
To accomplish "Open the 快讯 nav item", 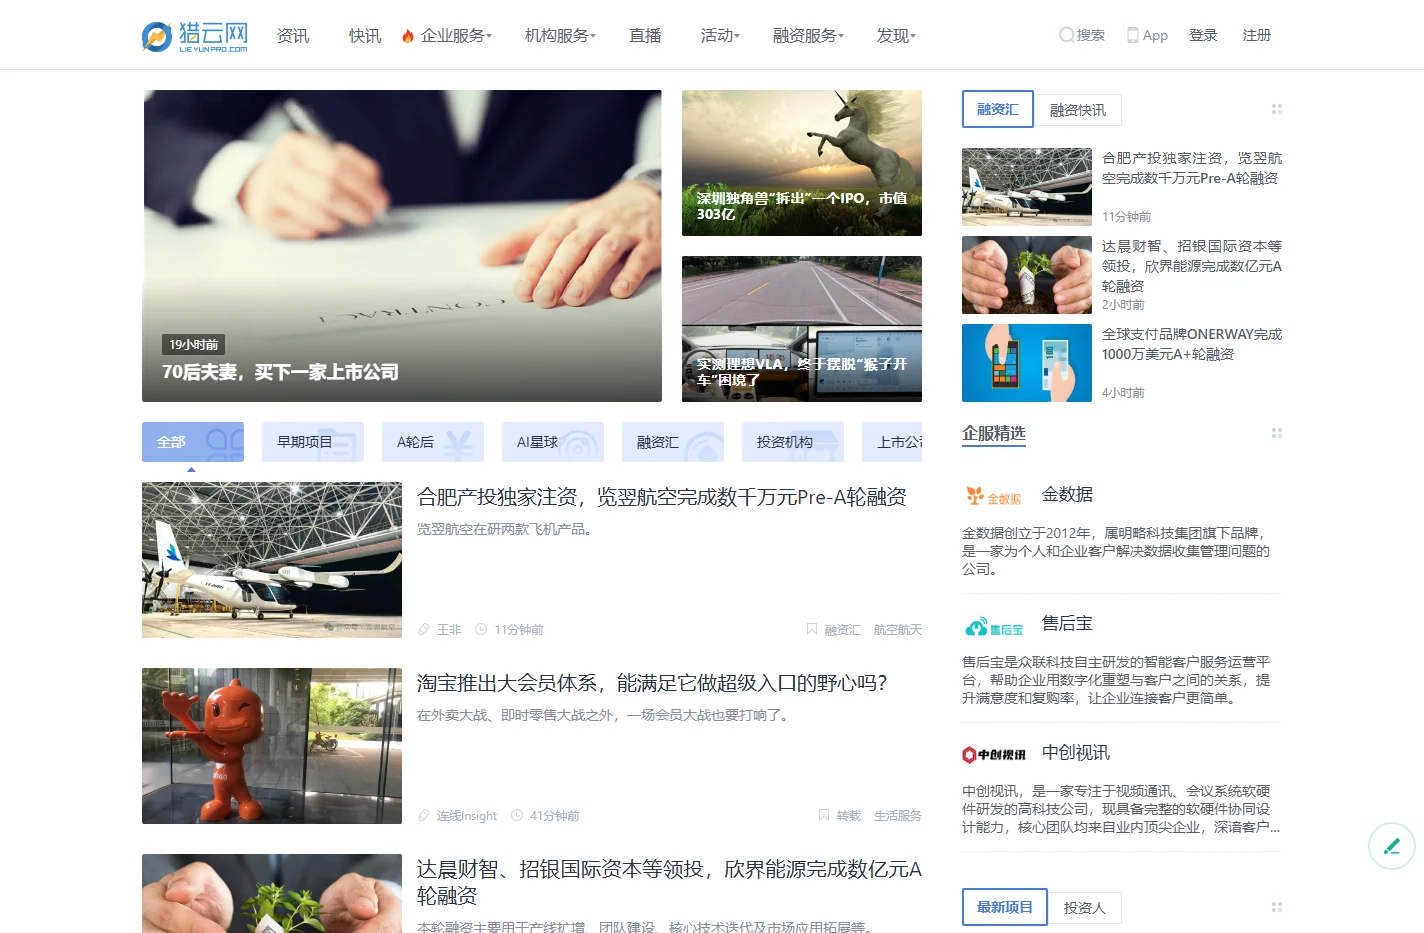I will coord(365,36).
